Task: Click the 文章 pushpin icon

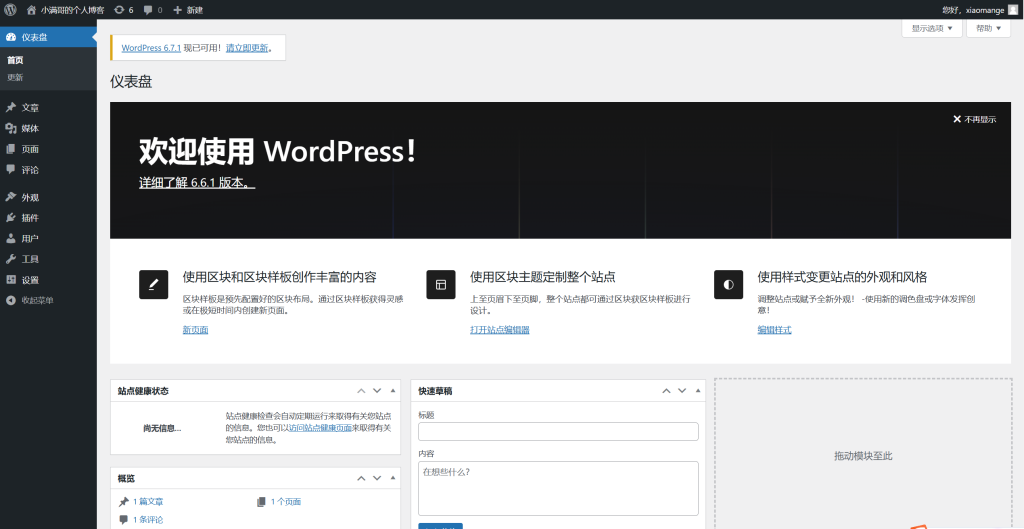Action: (10, 107)
